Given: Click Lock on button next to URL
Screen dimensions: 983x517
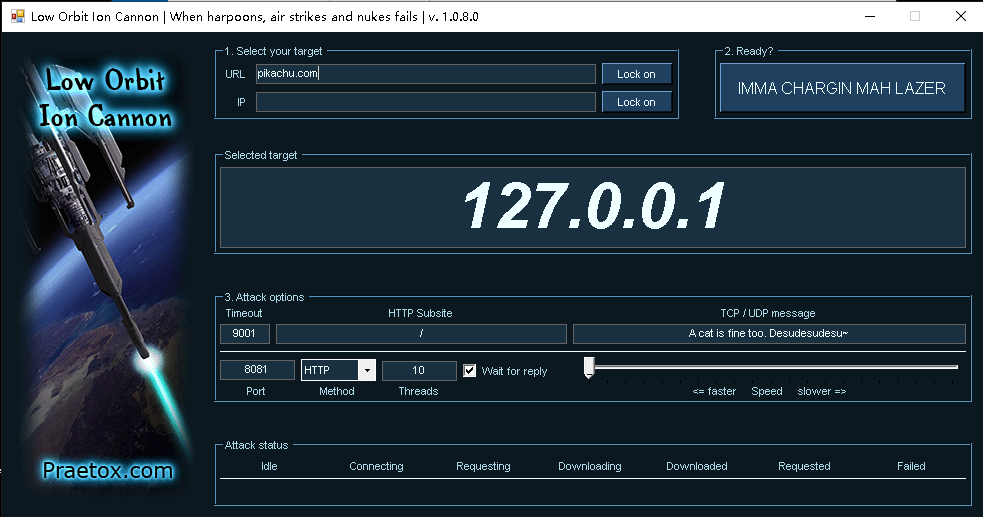Looking at the screenshot, I should click(636, 74).
